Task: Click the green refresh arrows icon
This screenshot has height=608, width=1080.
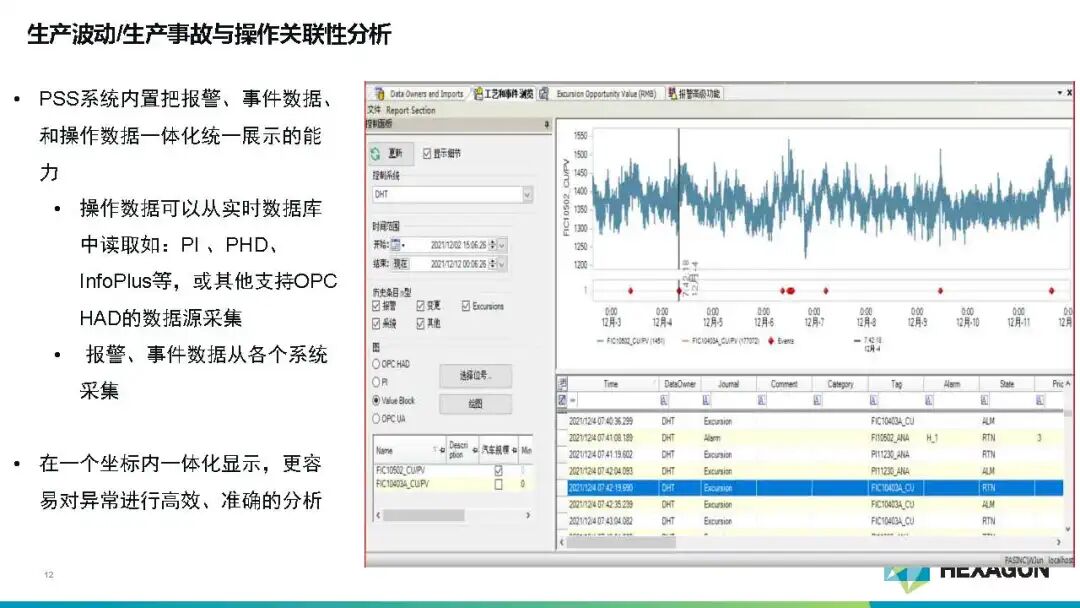Action: point(376,154)
